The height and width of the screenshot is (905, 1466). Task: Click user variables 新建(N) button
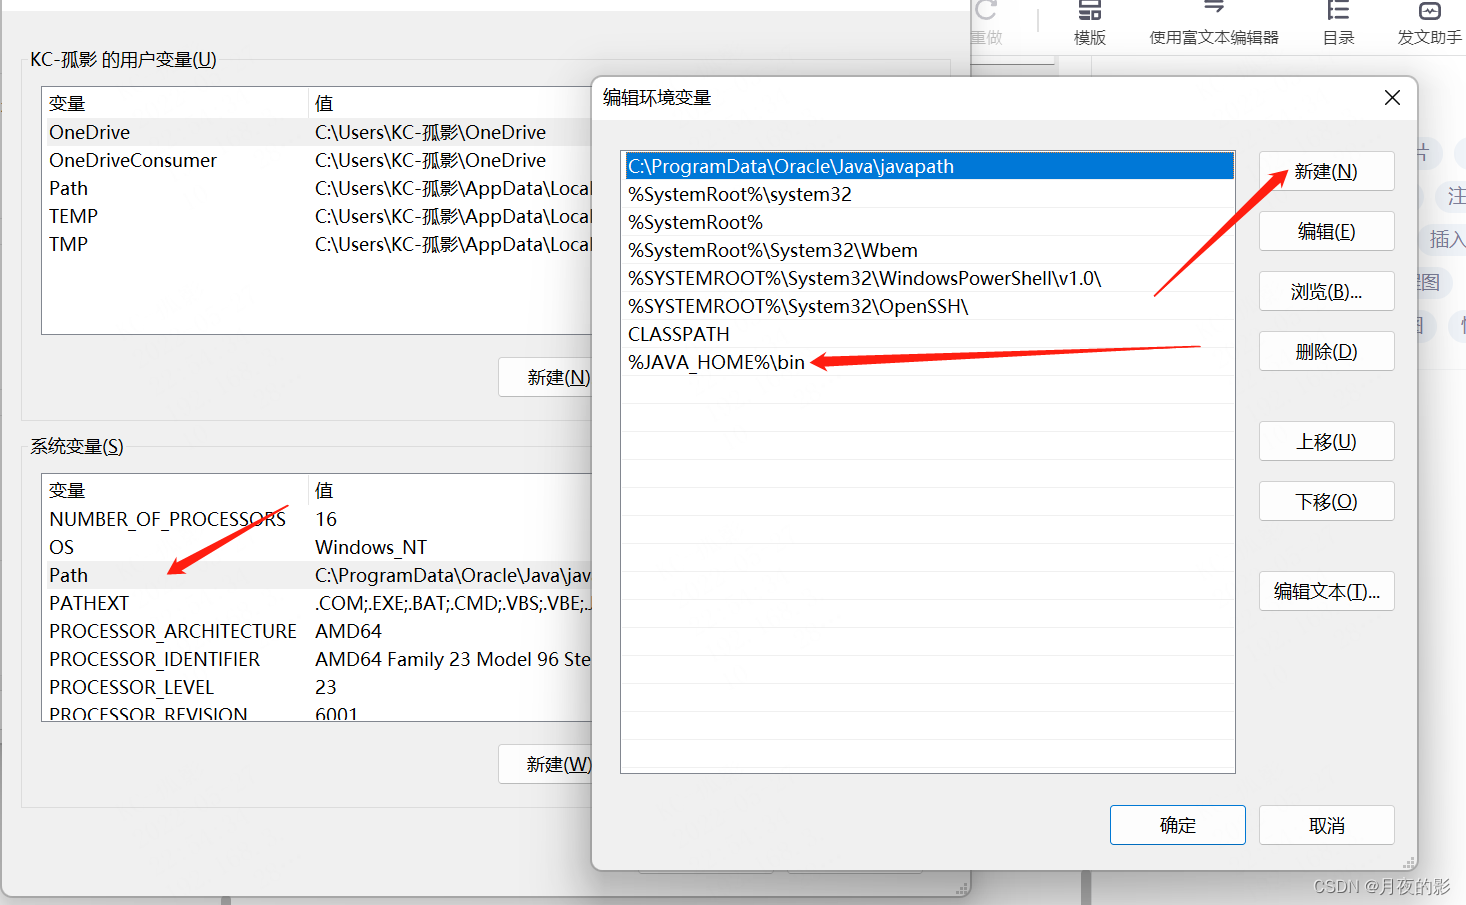(x=546, y=377)
